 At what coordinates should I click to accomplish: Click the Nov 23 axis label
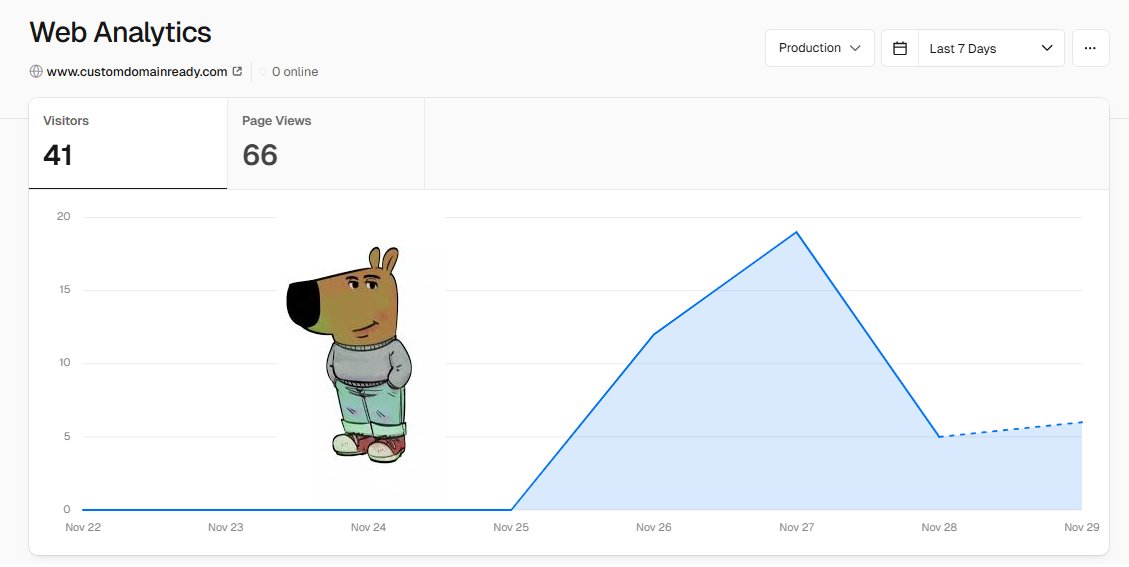[225, 527]
